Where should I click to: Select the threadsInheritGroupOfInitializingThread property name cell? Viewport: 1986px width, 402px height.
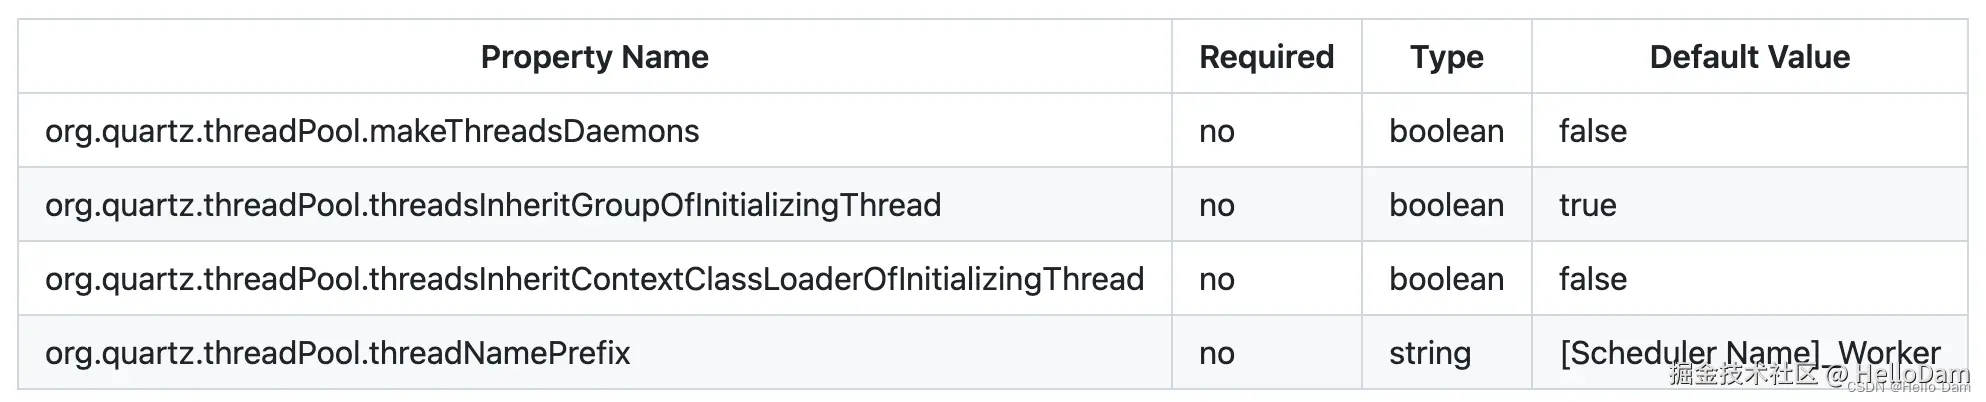(x=493, y=205)
